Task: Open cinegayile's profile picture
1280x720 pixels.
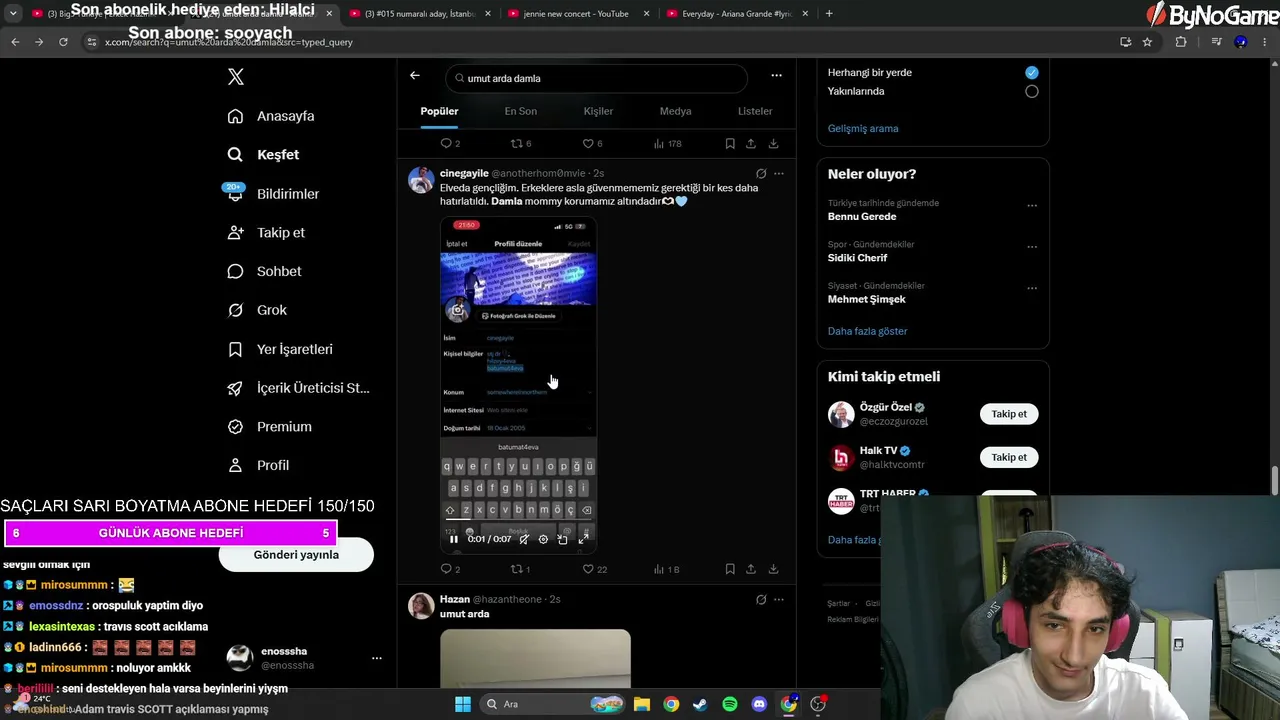Action: click(x=421, y=180)
